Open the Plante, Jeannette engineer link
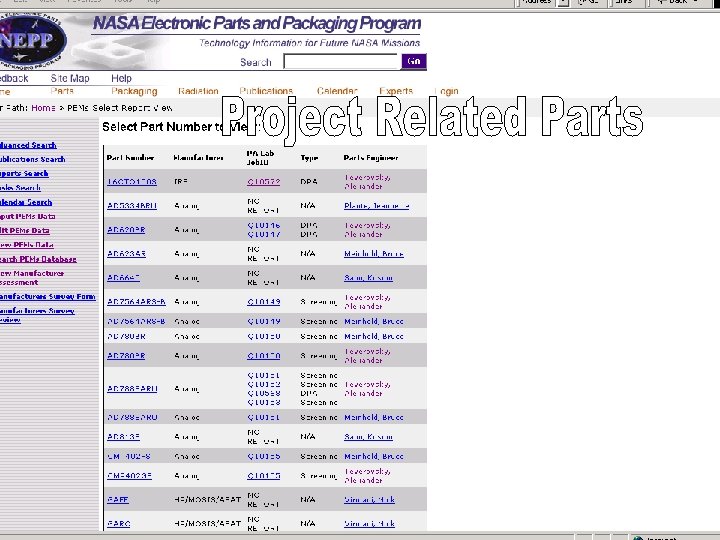The height and width of the screenshot is (540, 720). (x=377, y=206)
